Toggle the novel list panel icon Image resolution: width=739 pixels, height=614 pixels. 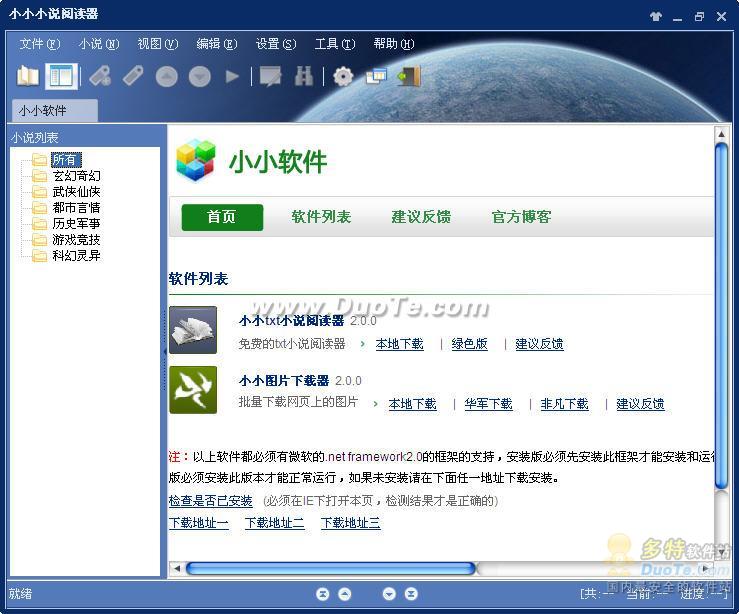pos(61,76)
